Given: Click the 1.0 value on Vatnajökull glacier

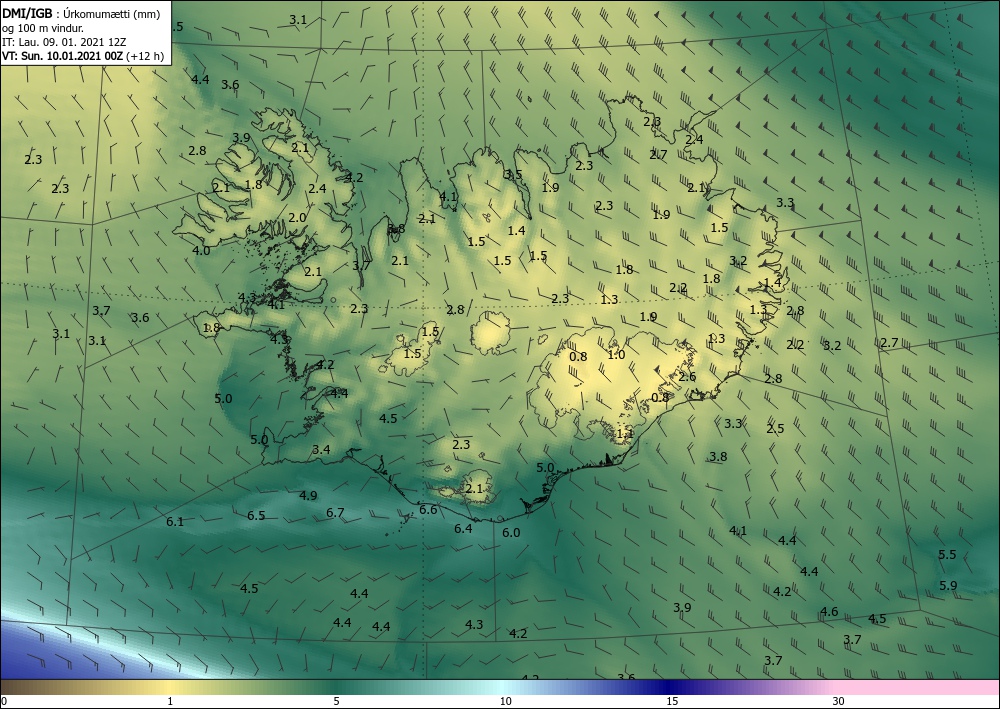Looking at the screenshot, I should [616, 355].
